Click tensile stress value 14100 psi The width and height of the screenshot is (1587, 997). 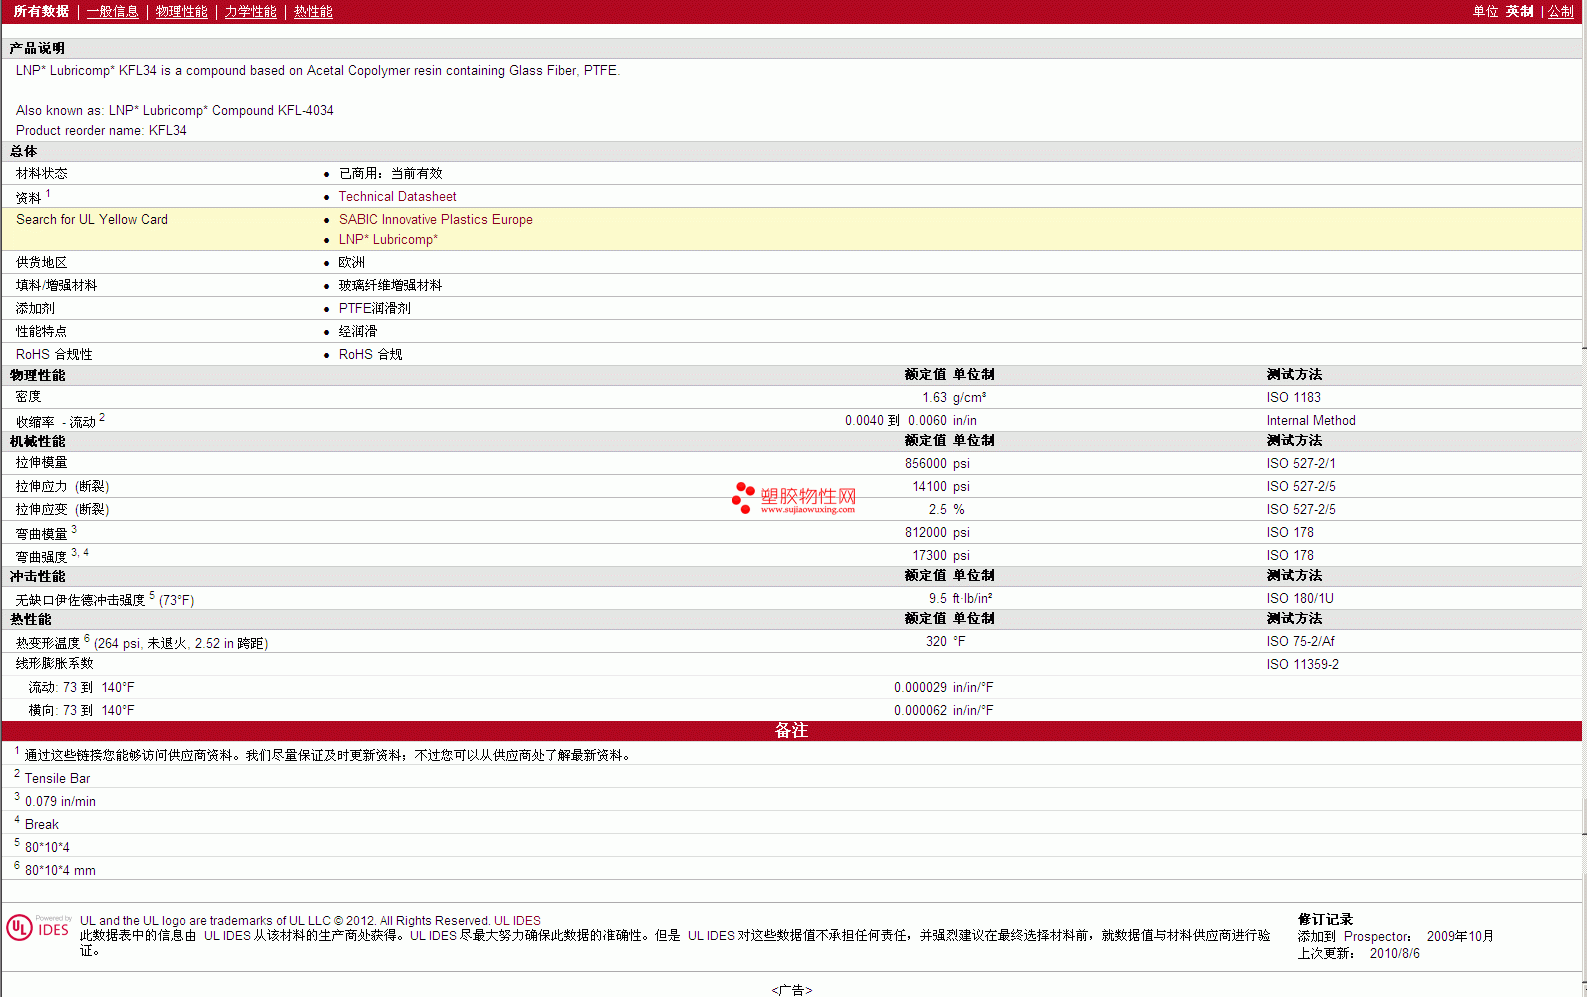tap(941, 487)
